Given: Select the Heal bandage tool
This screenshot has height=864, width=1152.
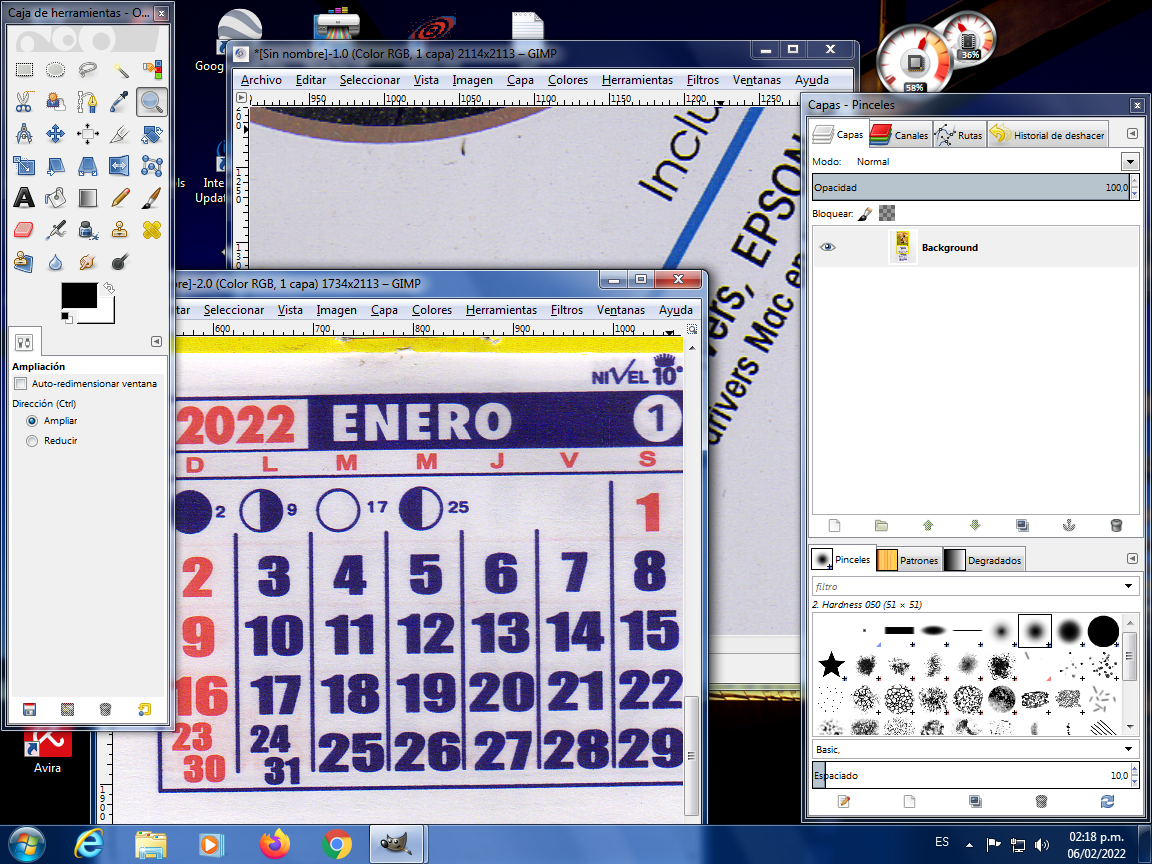Looking at the screenshot, I should (151, 230).
